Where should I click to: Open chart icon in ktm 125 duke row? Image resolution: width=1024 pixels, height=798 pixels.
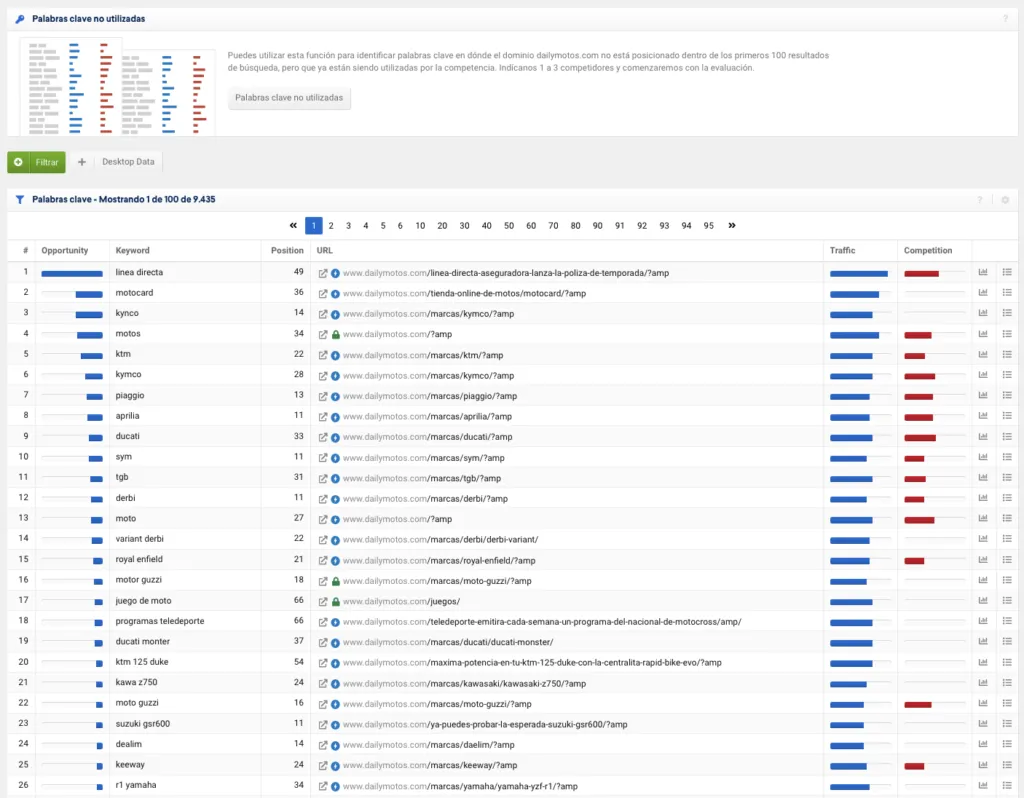983,662
